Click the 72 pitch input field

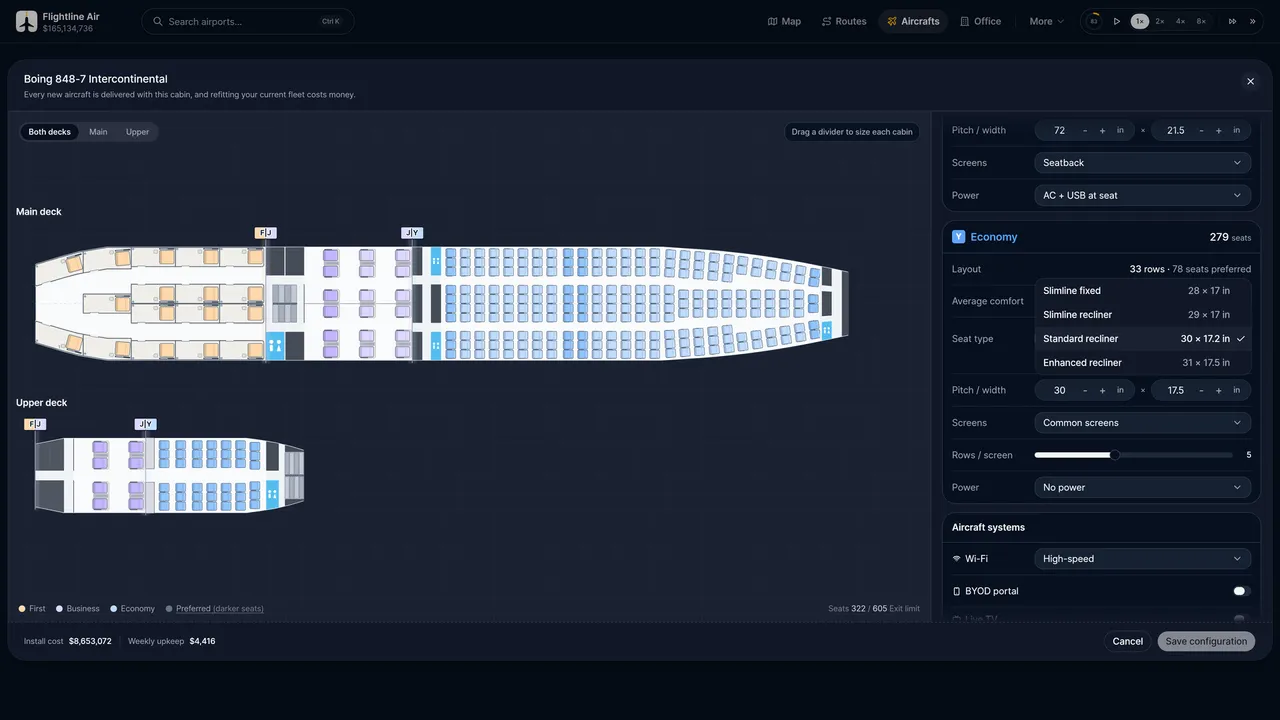(x=1059, y=130)
